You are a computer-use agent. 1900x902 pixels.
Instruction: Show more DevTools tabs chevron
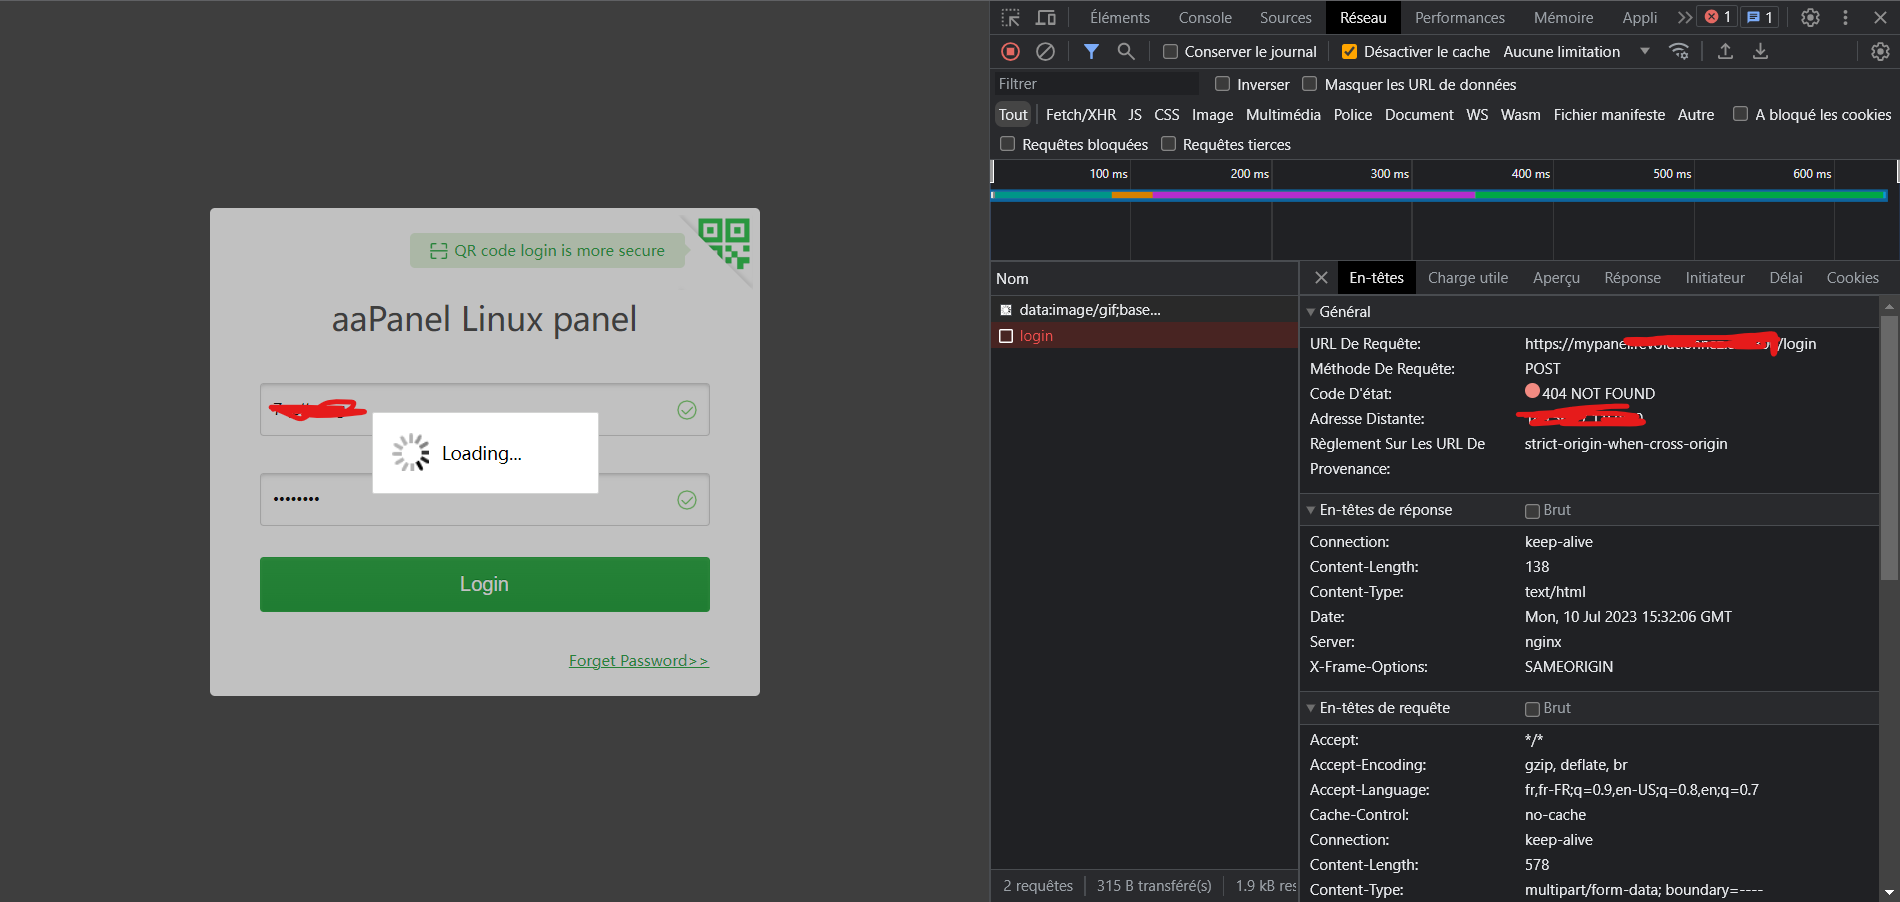(1685, 18)
